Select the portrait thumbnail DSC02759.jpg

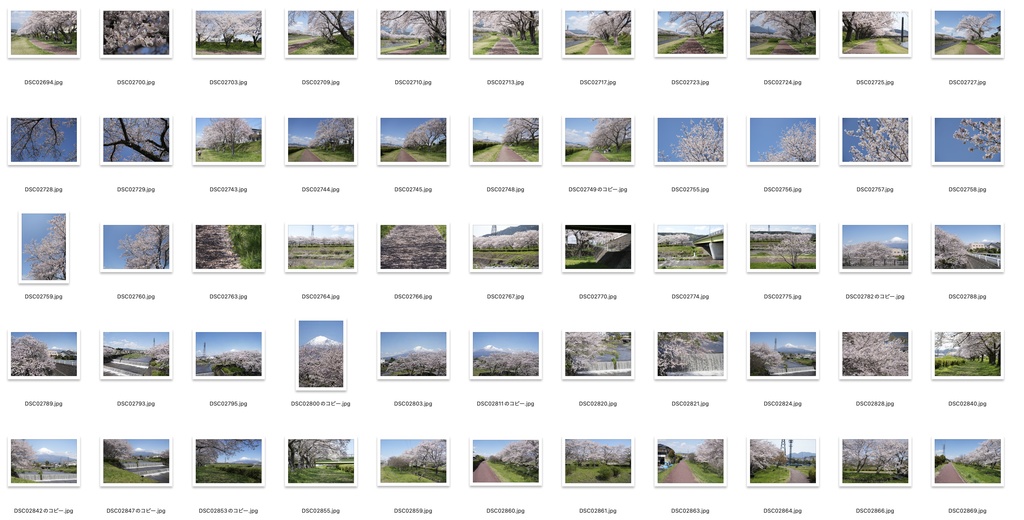(x=44, y=247)
